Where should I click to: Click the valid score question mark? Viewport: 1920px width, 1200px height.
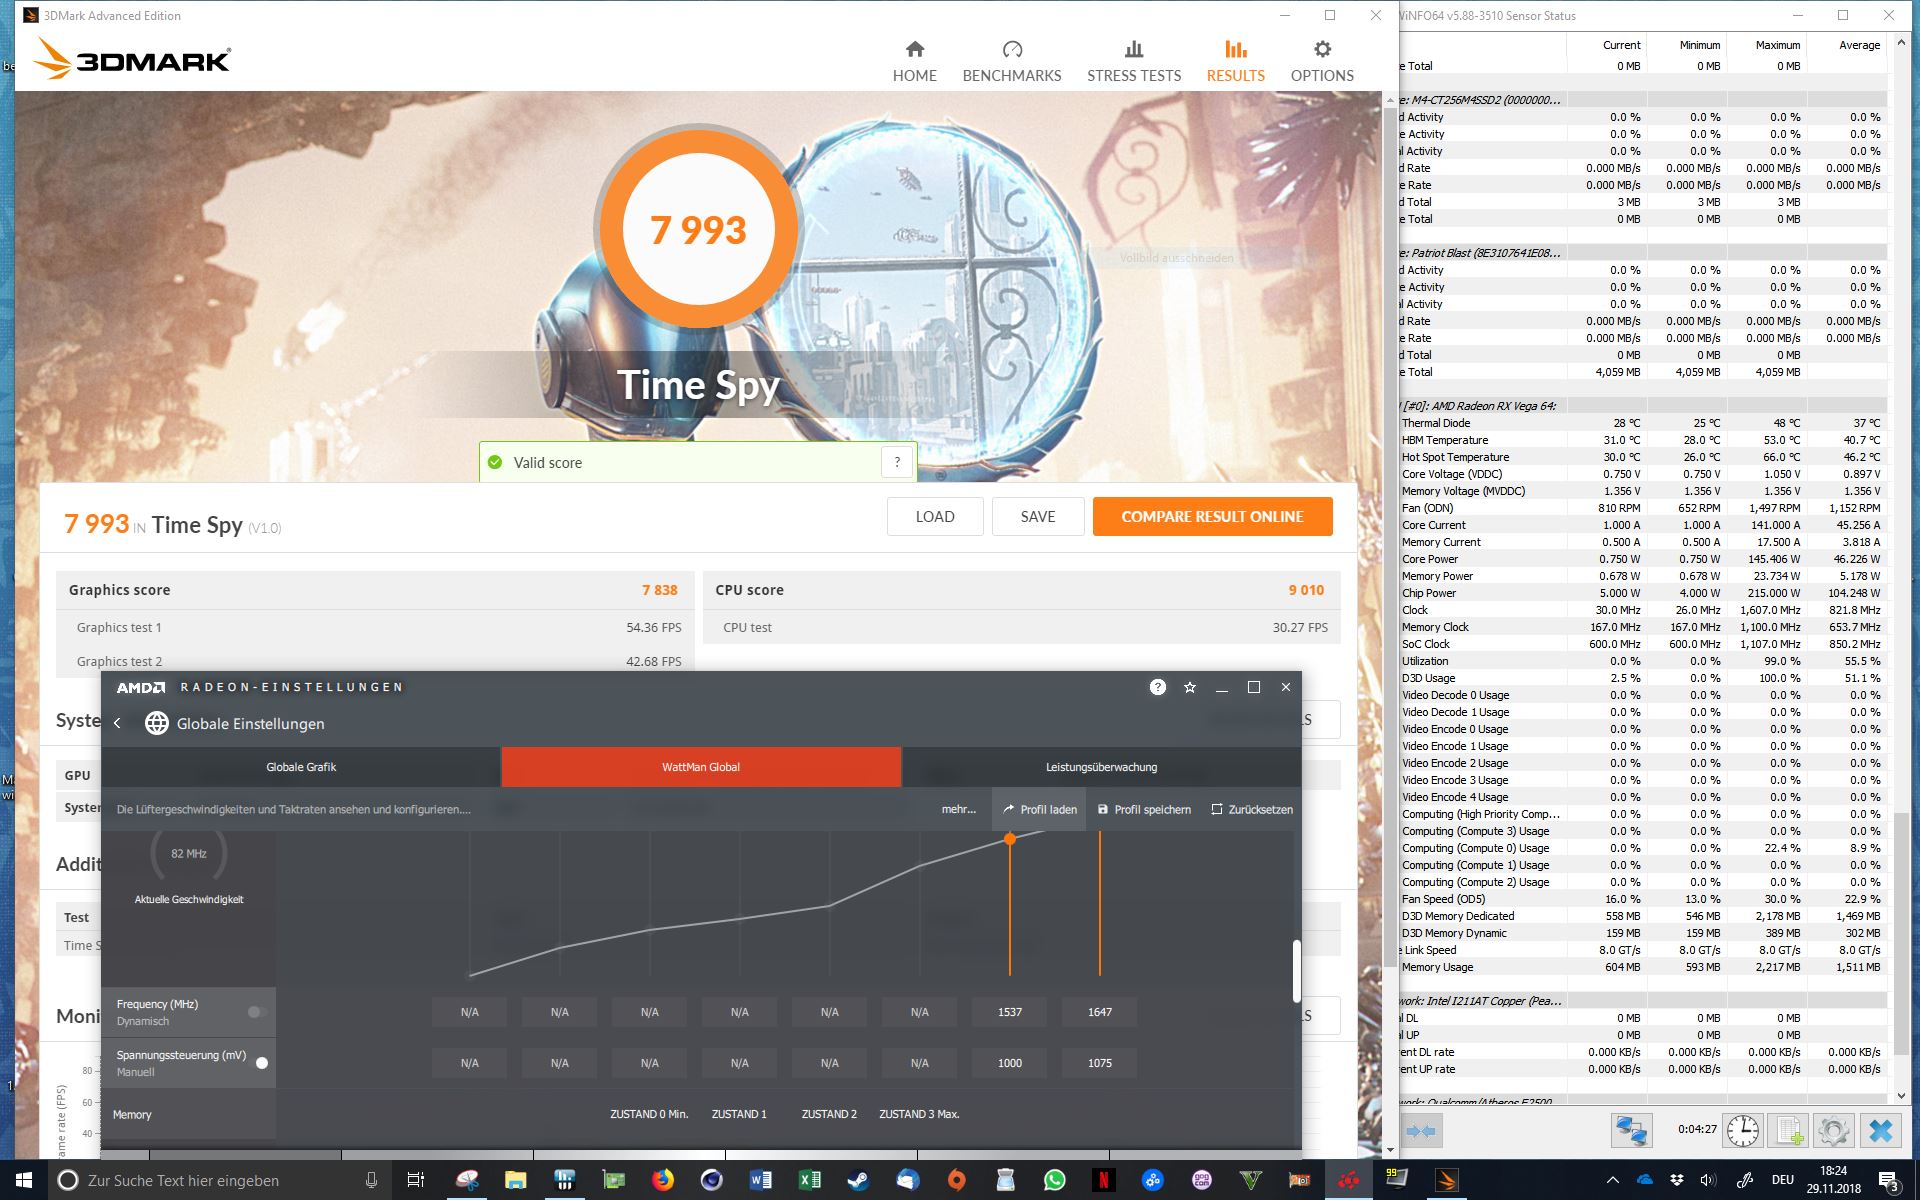pyautogui.click(x=897, y=462)
